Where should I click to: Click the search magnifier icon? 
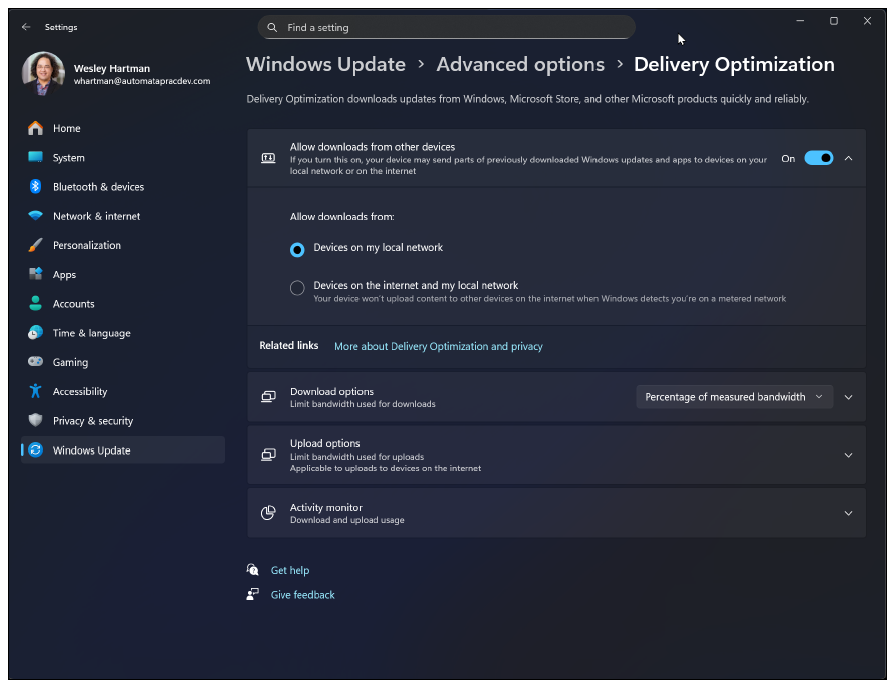(272, 28)
